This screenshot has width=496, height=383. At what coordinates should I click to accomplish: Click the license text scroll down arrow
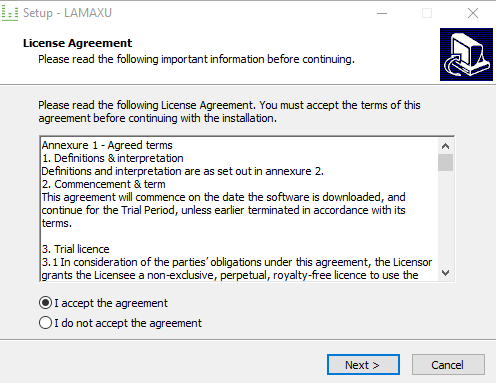[445, 273]
